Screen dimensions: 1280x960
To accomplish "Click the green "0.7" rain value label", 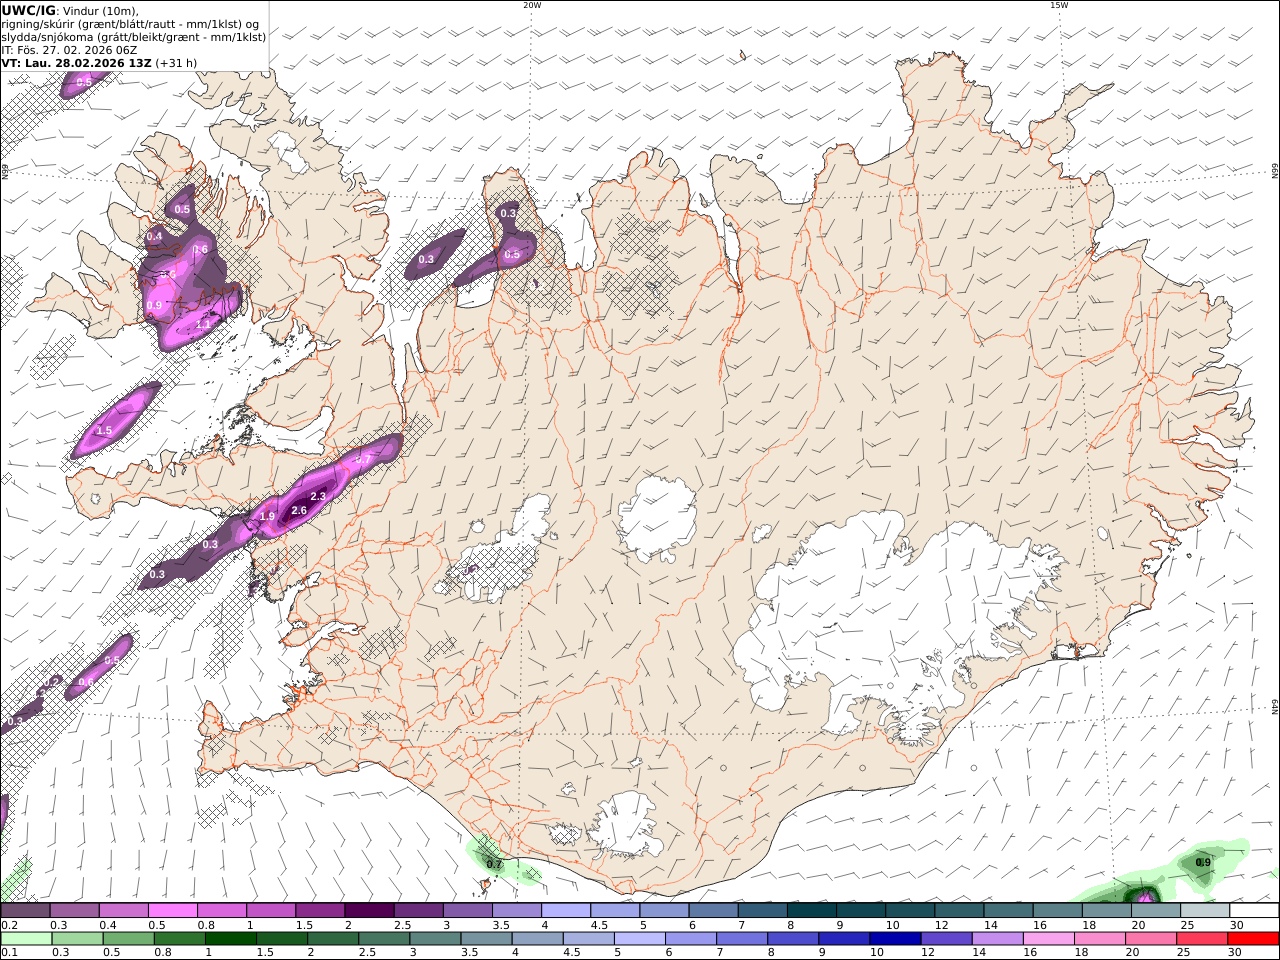I will tap(493, 864).
